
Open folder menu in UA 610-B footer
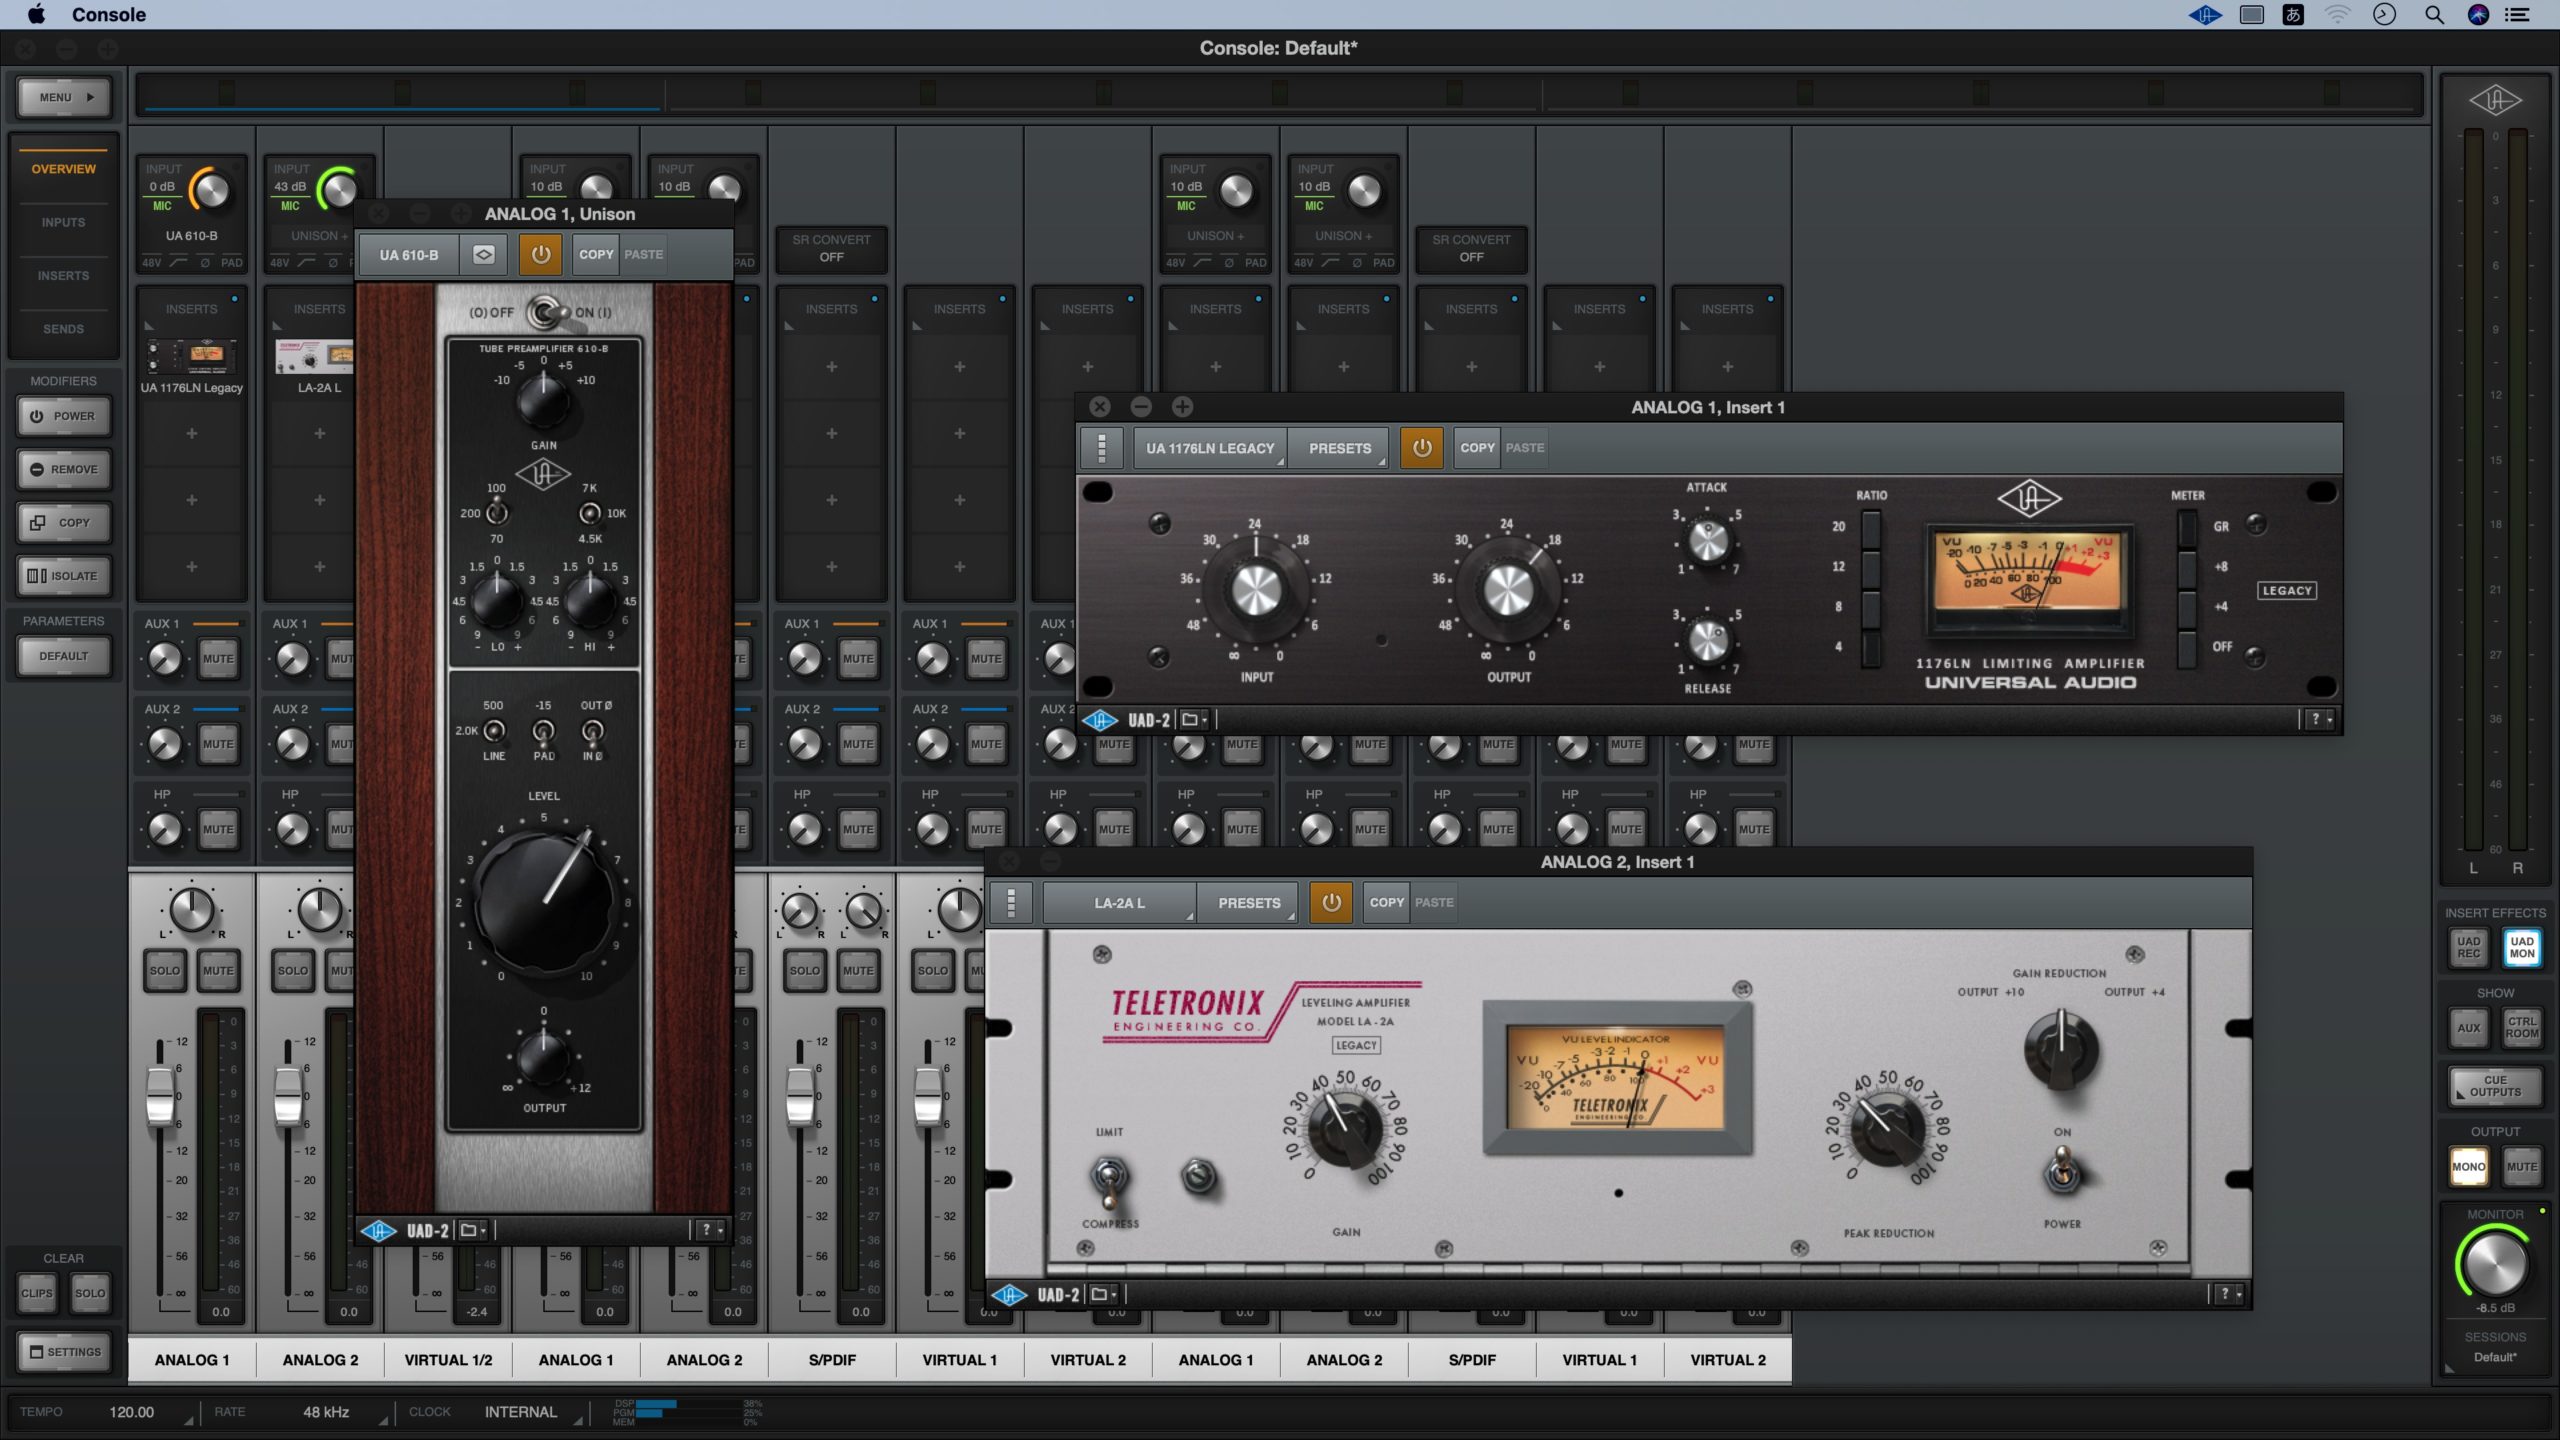(472, 1231)
